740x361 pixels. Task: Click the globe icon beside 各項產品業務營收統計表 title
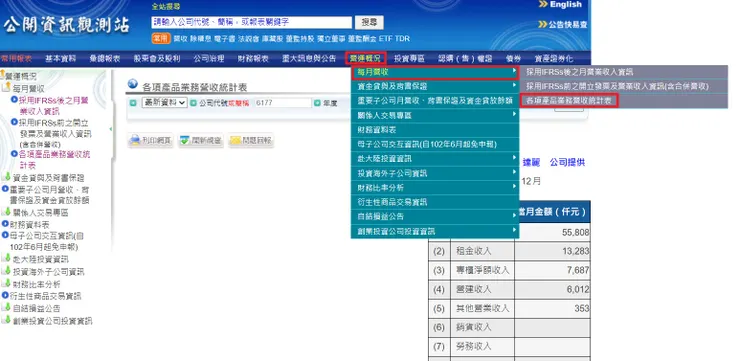tap(132, 84)
